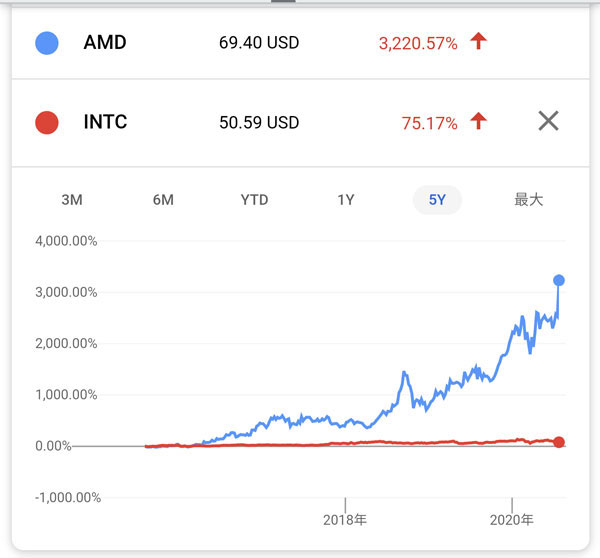600x558 pixels.
Task: Click INTC's red up-arrow icon
Action: [478, 122]
